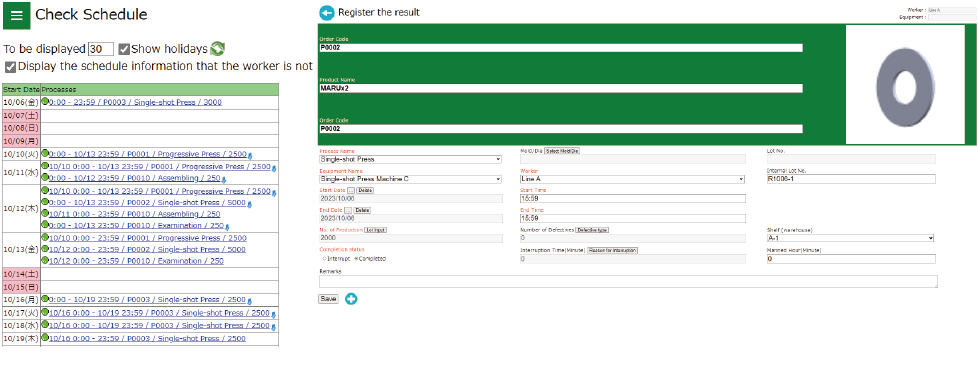Open 10/06 P0003 Single-shot Press 3000 link
The height and width of the screenshot is (378, 978).
tap(135, 102)
